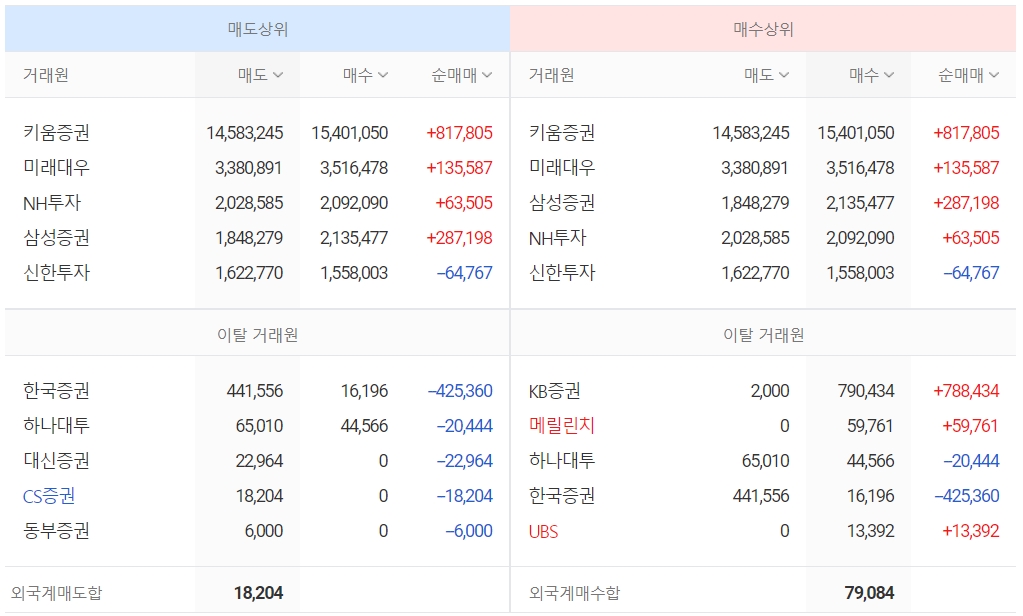Click 하나대투 매수 value 44,566 in left list
Viewport: 1023px width, 616px height.
pos(364,425)
